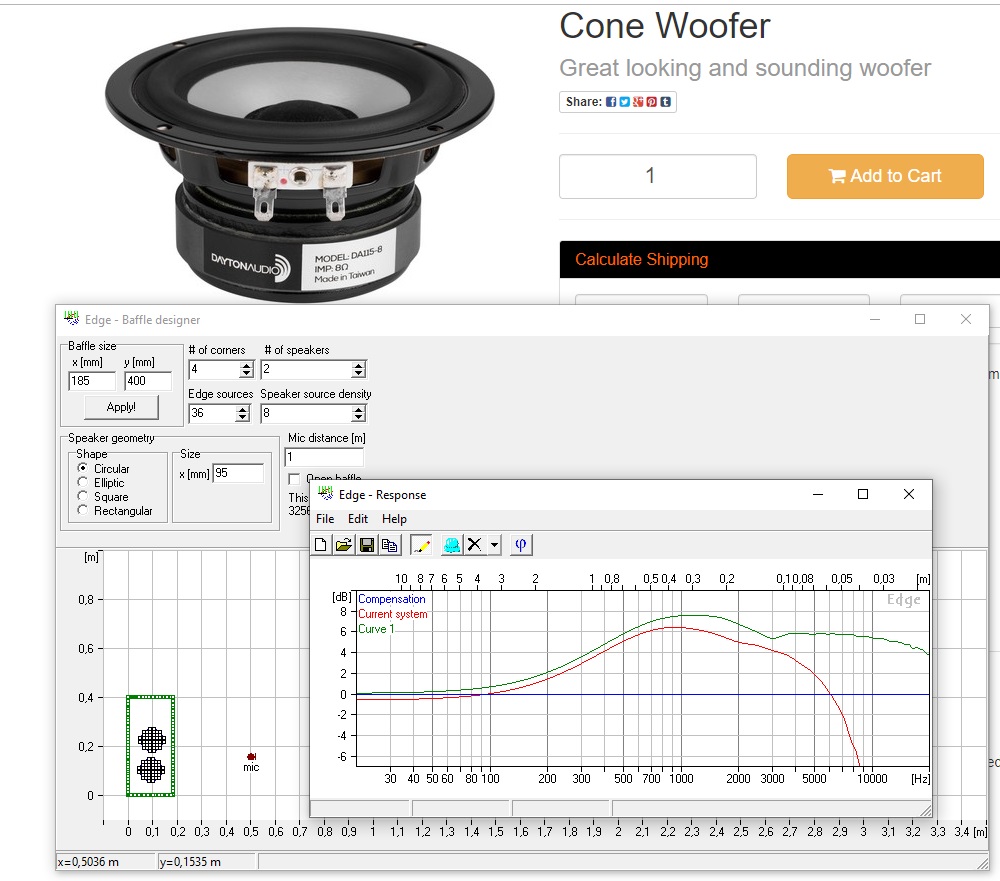Decrease Speaker source density spinner
This screenshot has width=1000, height=881.
pos(359,418)
